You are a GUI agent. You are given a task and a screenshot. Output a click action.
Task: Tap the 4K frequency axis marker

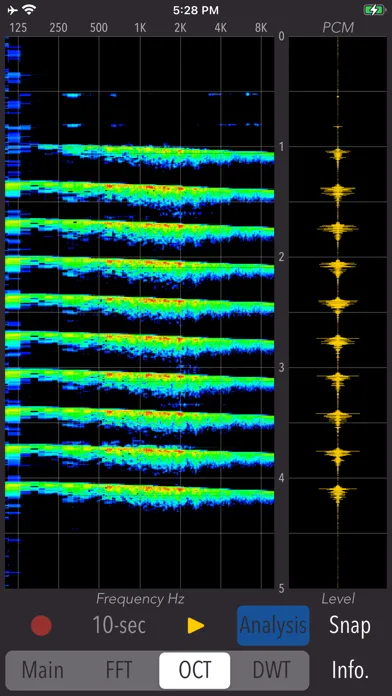click(221, 28)
